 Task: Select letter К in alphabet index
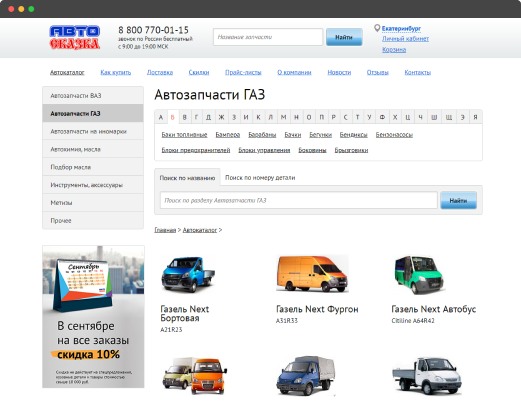tap(258, 117)
